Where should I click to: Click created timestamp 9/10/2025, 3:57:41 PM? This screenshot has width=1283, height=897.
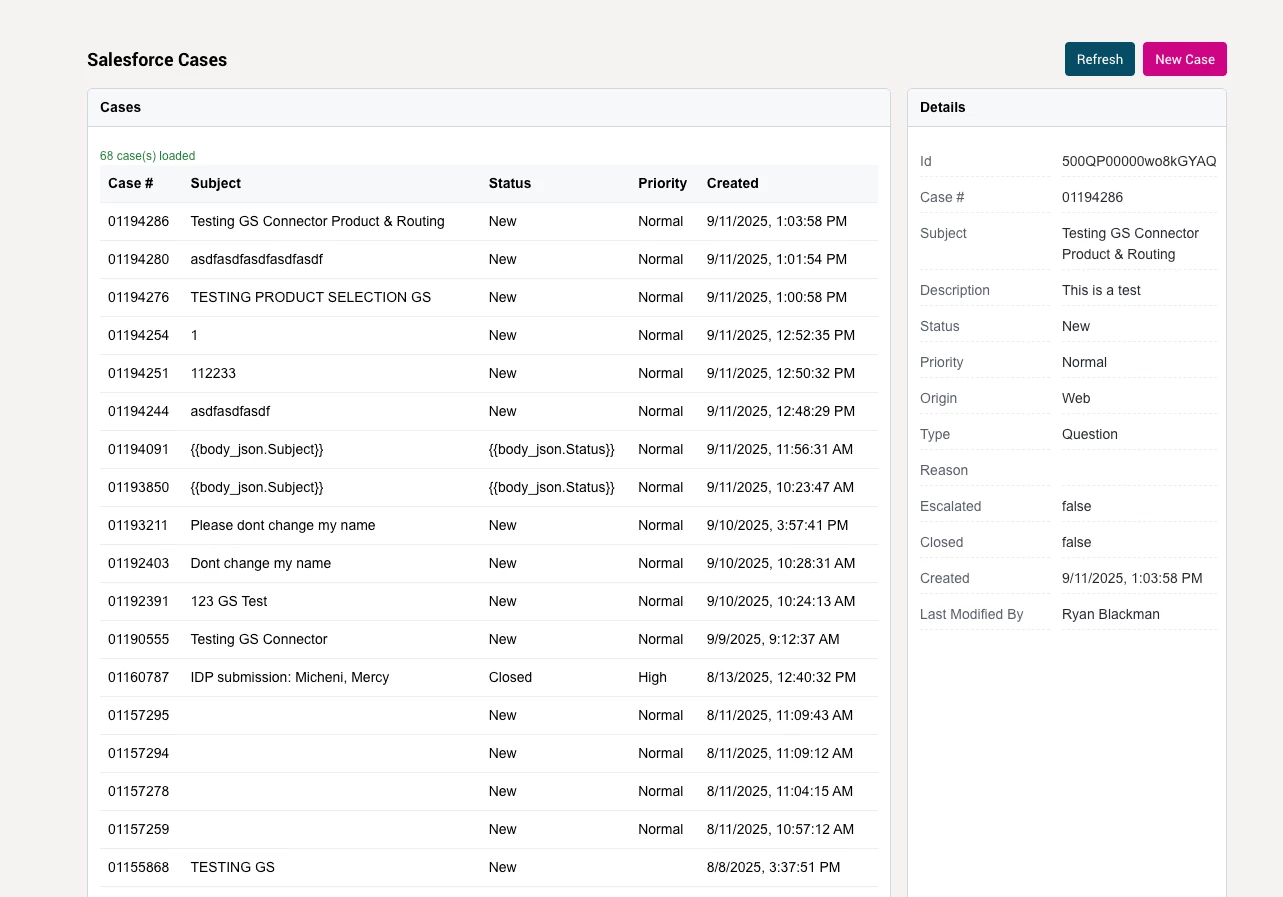click(777, 525)
